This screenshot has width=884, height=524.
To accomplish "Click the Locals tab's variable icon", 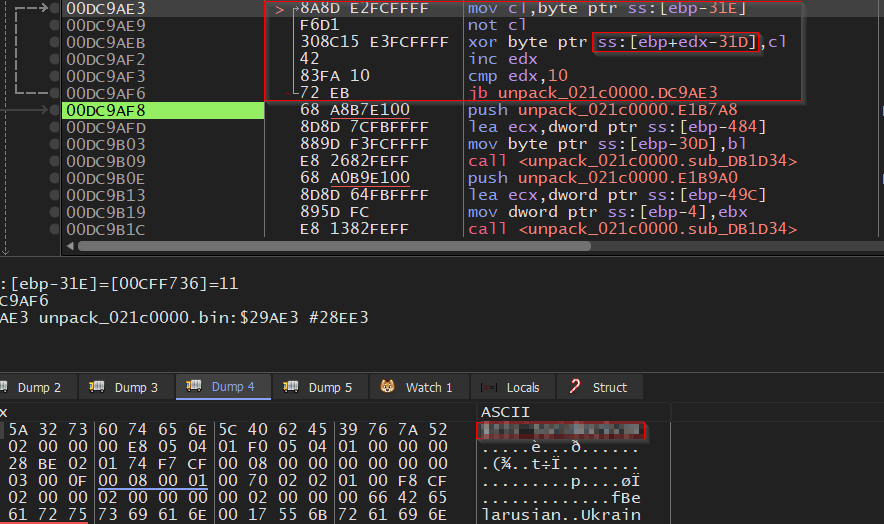I will [x=488, y=388].
